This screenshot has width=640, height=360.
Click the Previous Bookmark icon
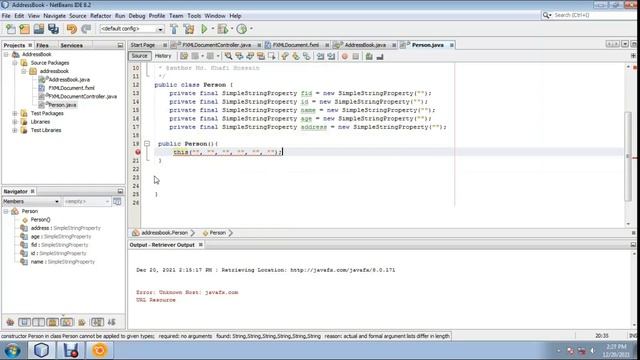[285, 56]
